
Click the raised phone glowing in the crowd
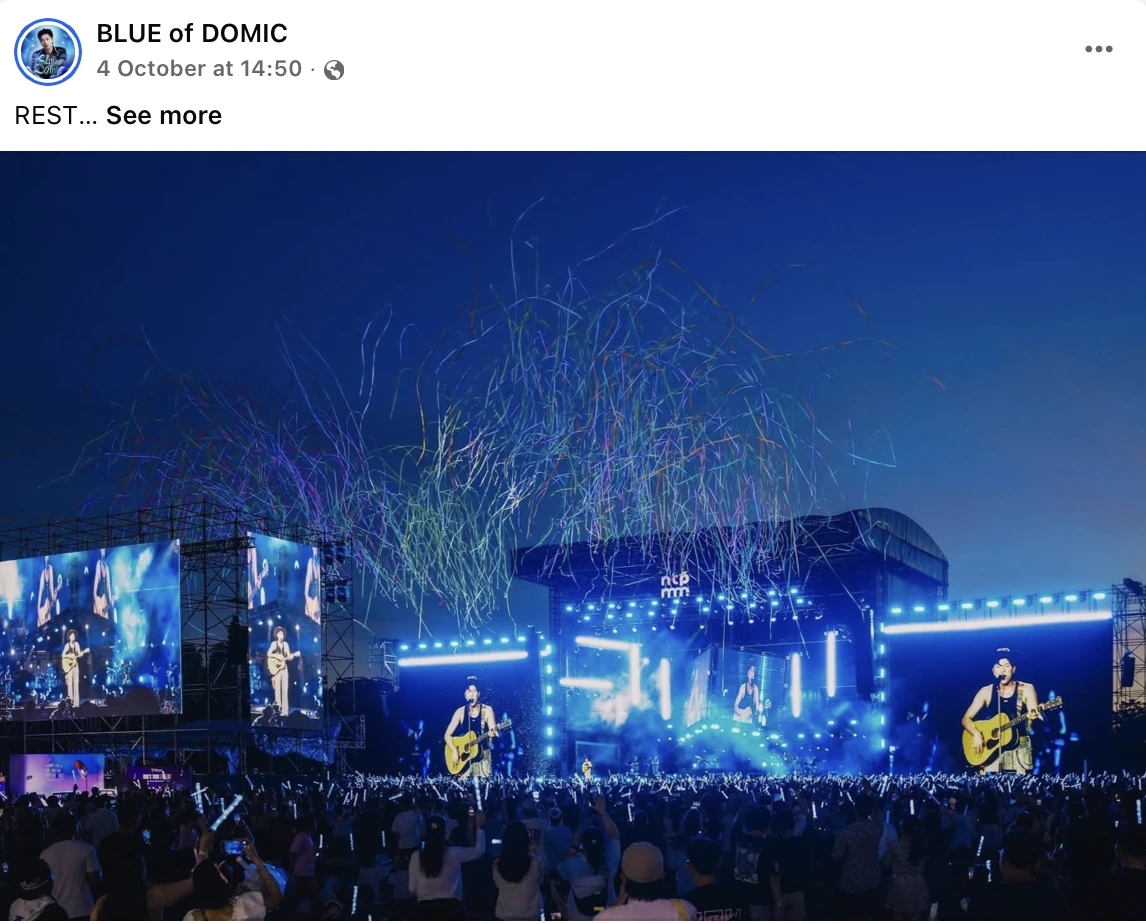(234, 847)
